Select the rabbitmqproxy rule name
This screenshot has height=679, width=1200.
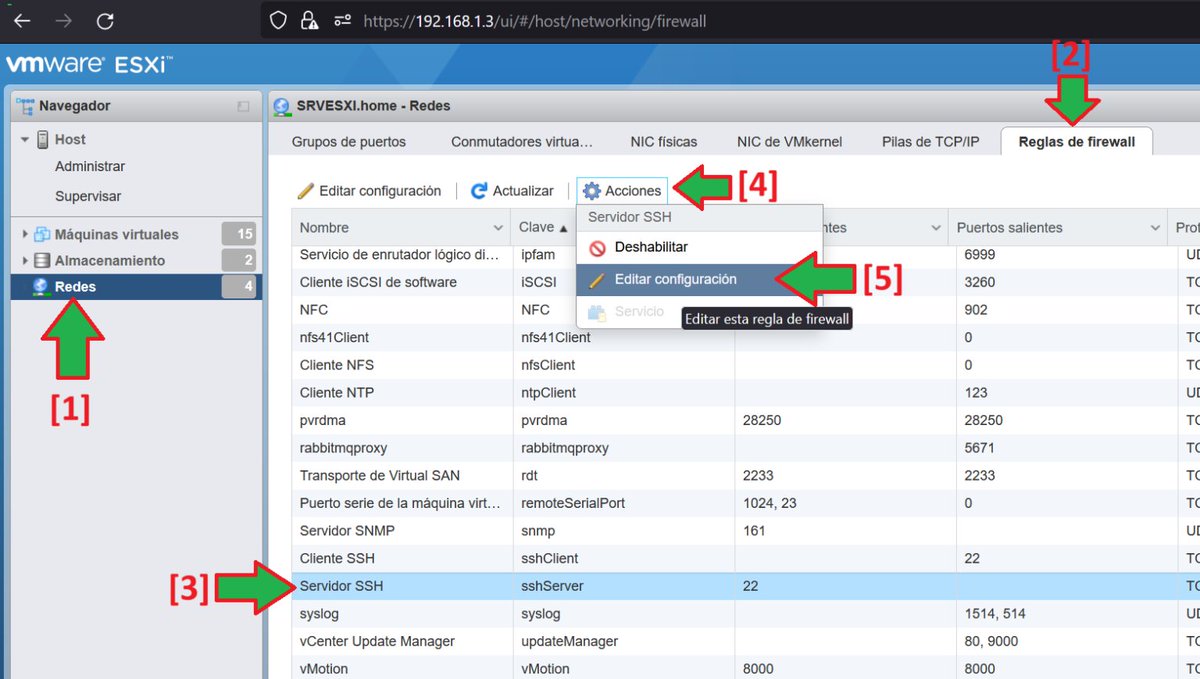(x=343, y=448)
